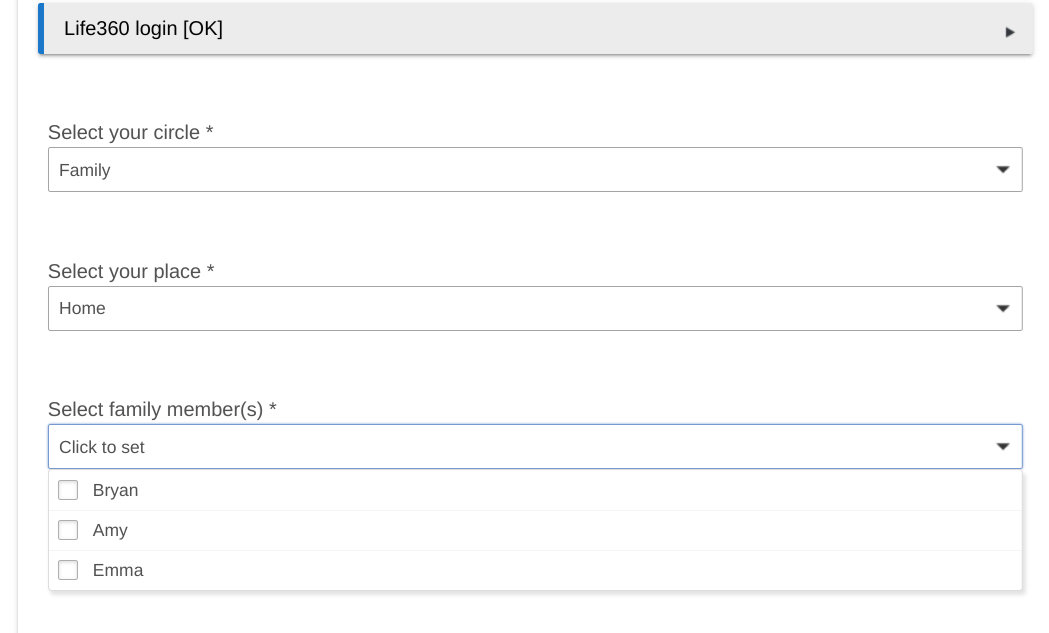This screenshot has width=1049, height=633.
Task: Click the 'Family' value text in circle field
Action: click(x=85, y=171)
